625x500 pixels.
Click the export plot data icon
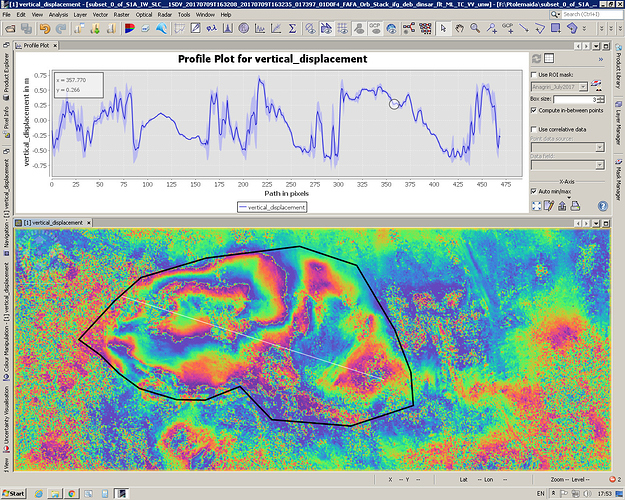pos(562,206)
